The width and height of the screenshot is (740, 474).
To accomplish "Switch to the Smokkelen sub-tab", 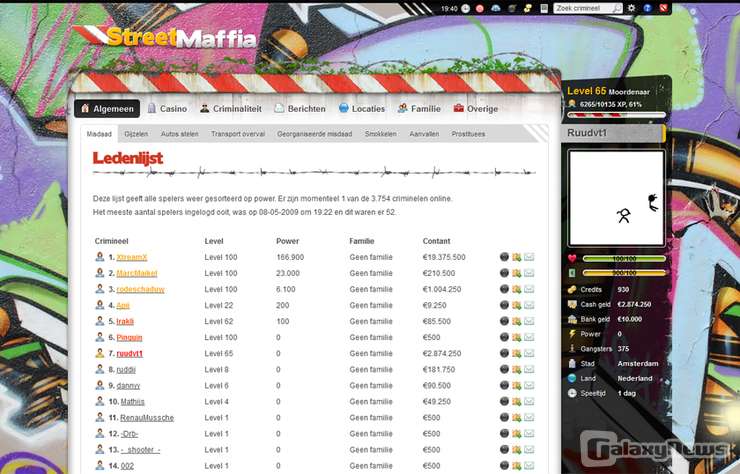I will [x=380, y=134].
